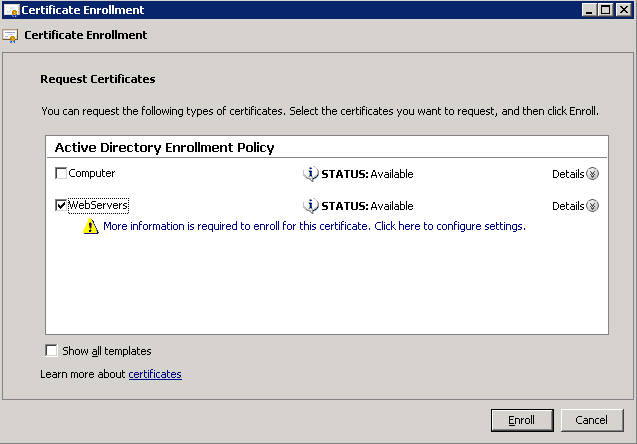Check the Computer certificate checkbox
Image resolution: width=637 pixels, height=444 pixels.
pos(61,173)
